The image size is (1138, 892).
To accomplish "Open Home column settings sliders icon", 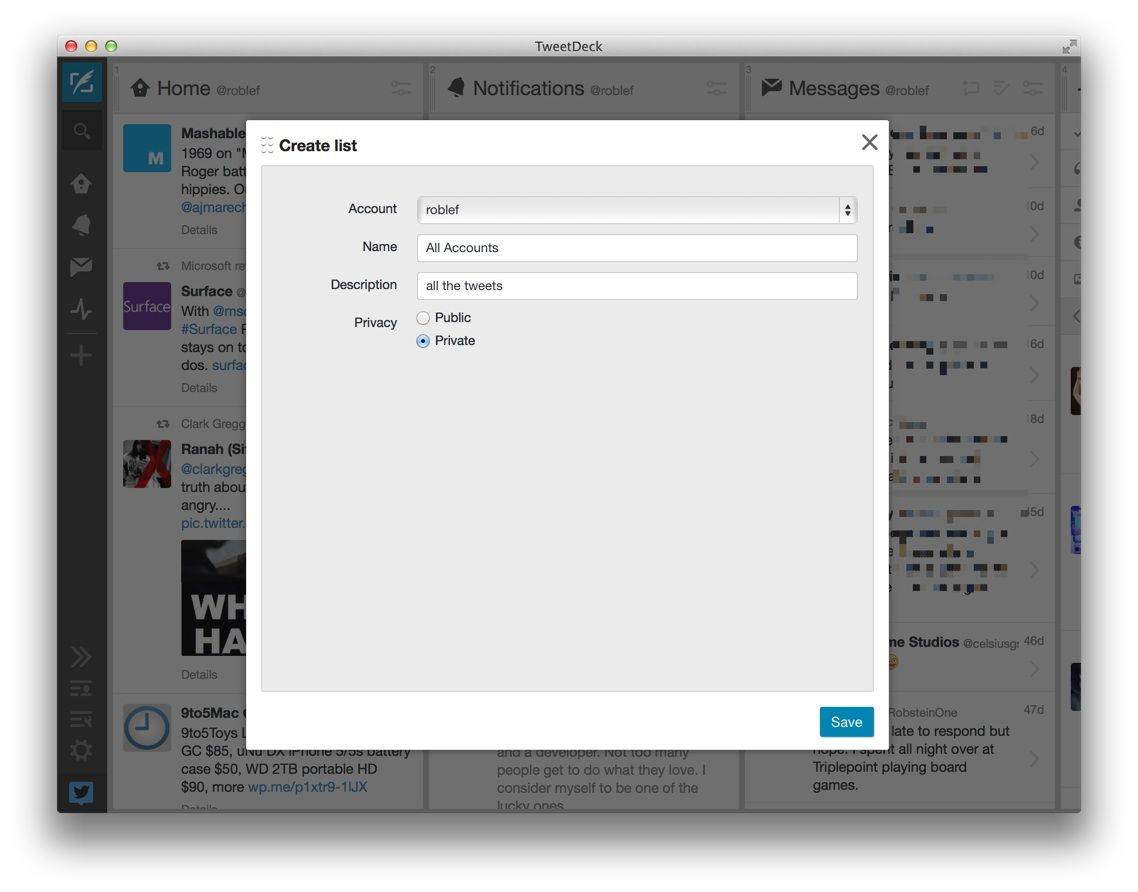I will coord(401,89).
